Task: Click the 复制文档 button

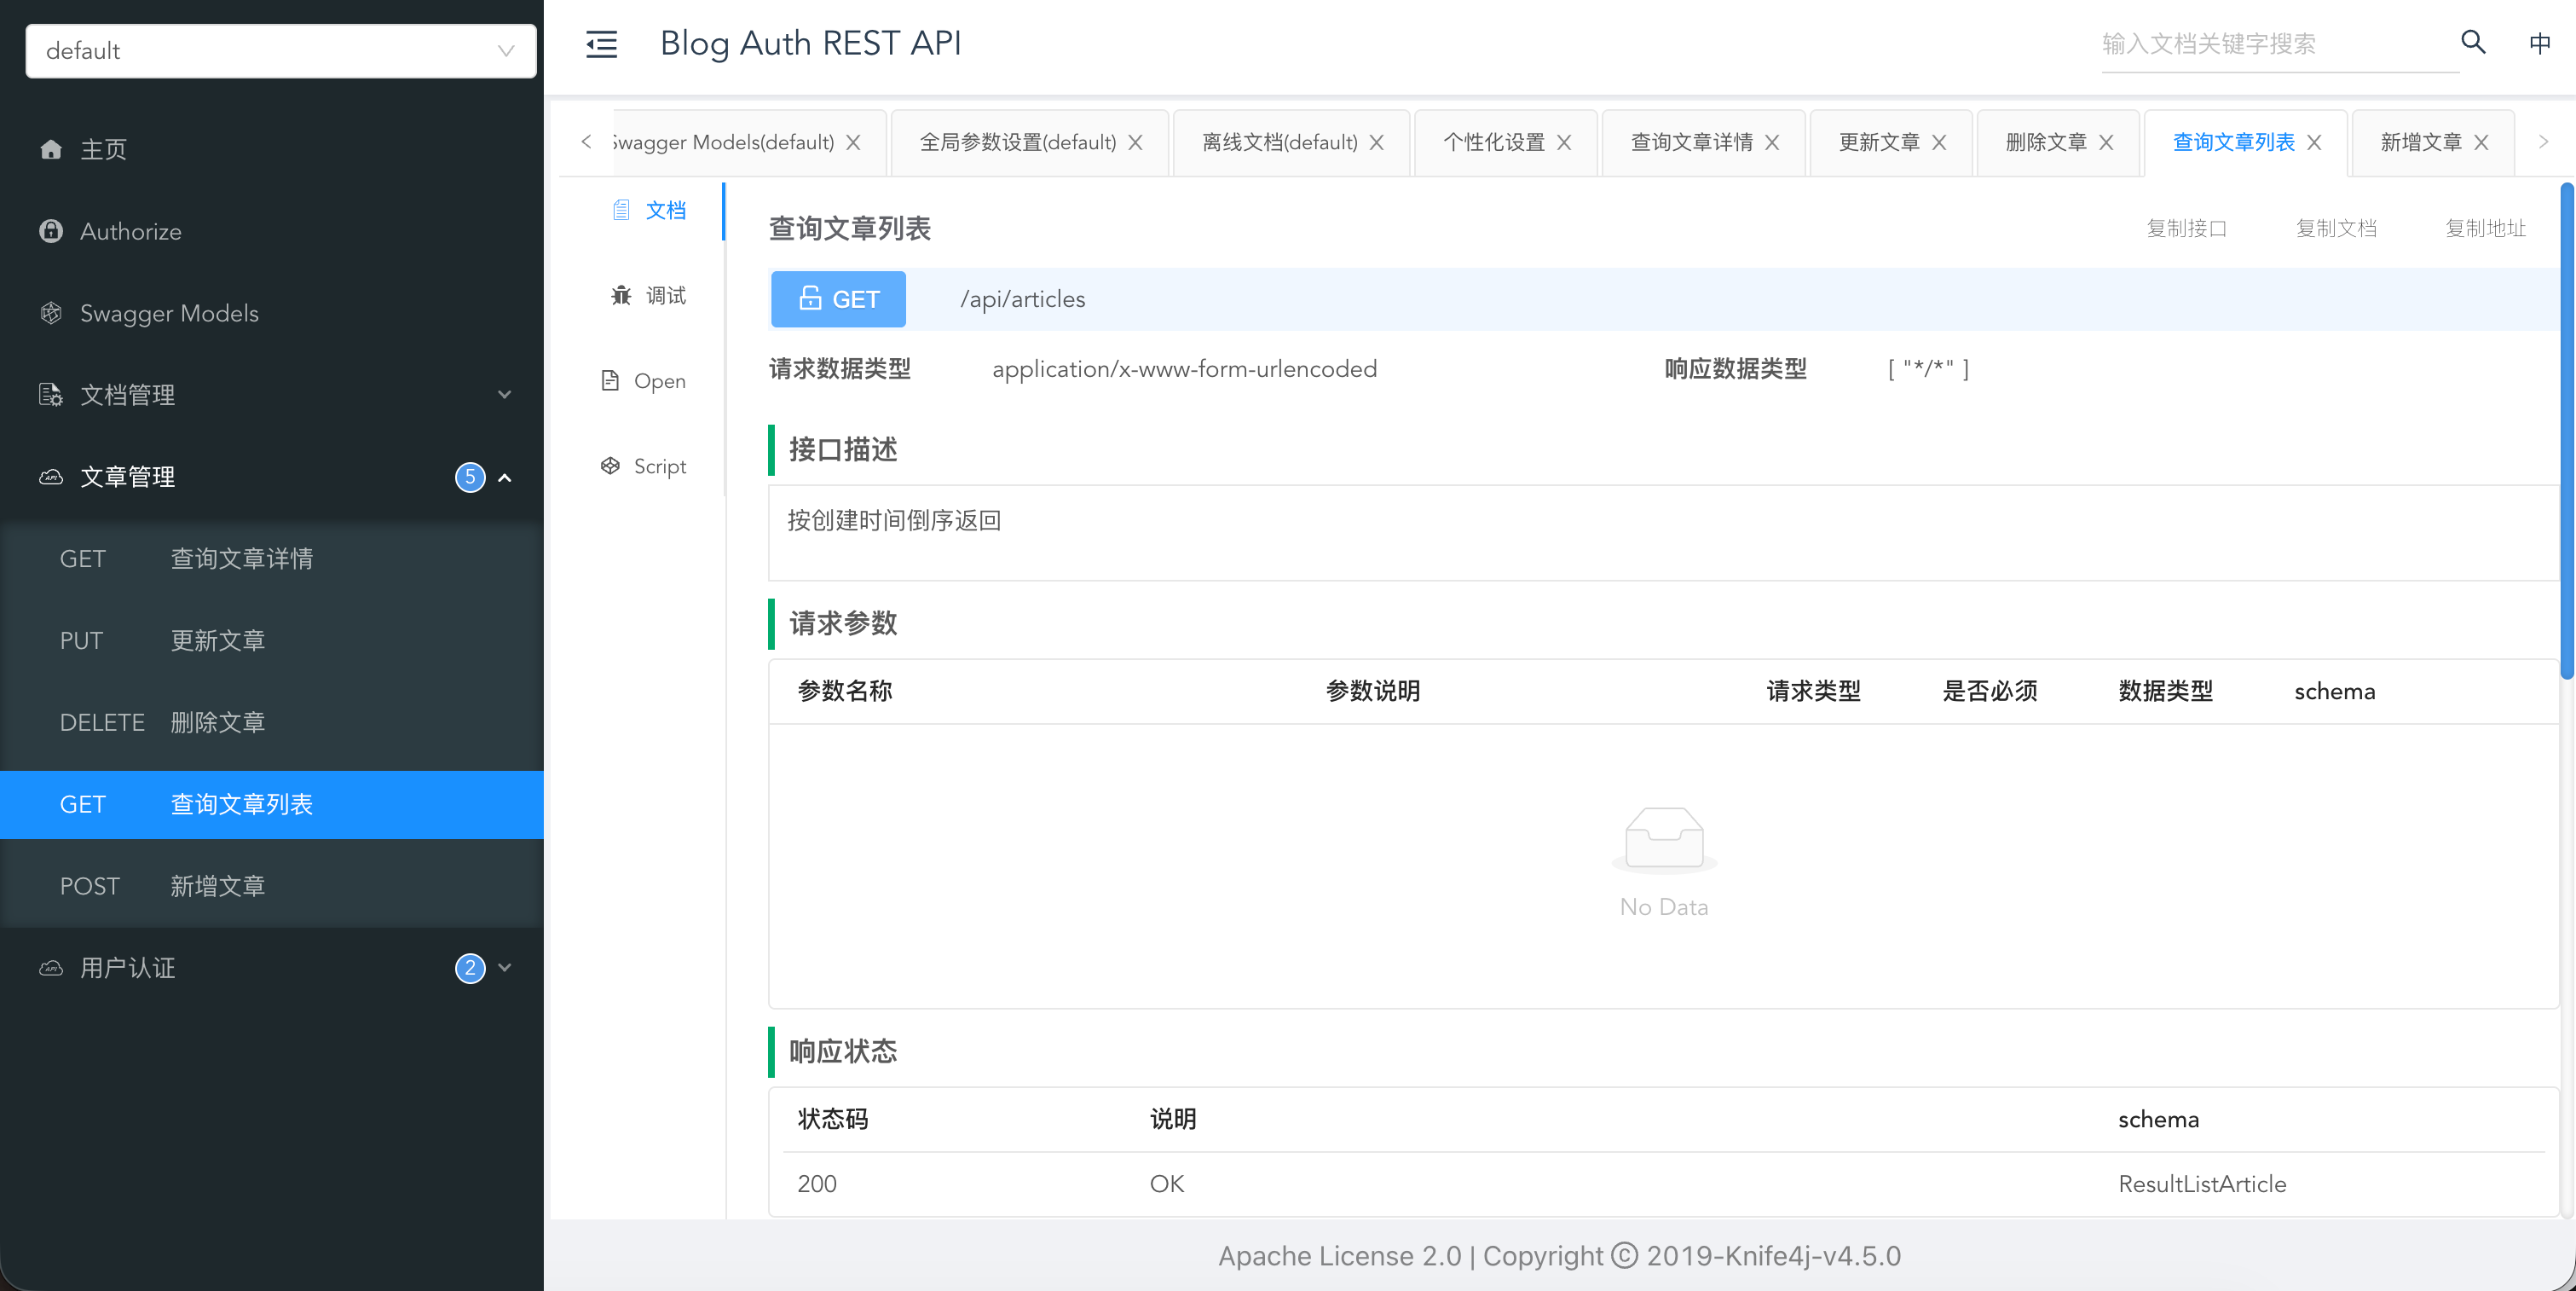Action: tap(2336, 229)
